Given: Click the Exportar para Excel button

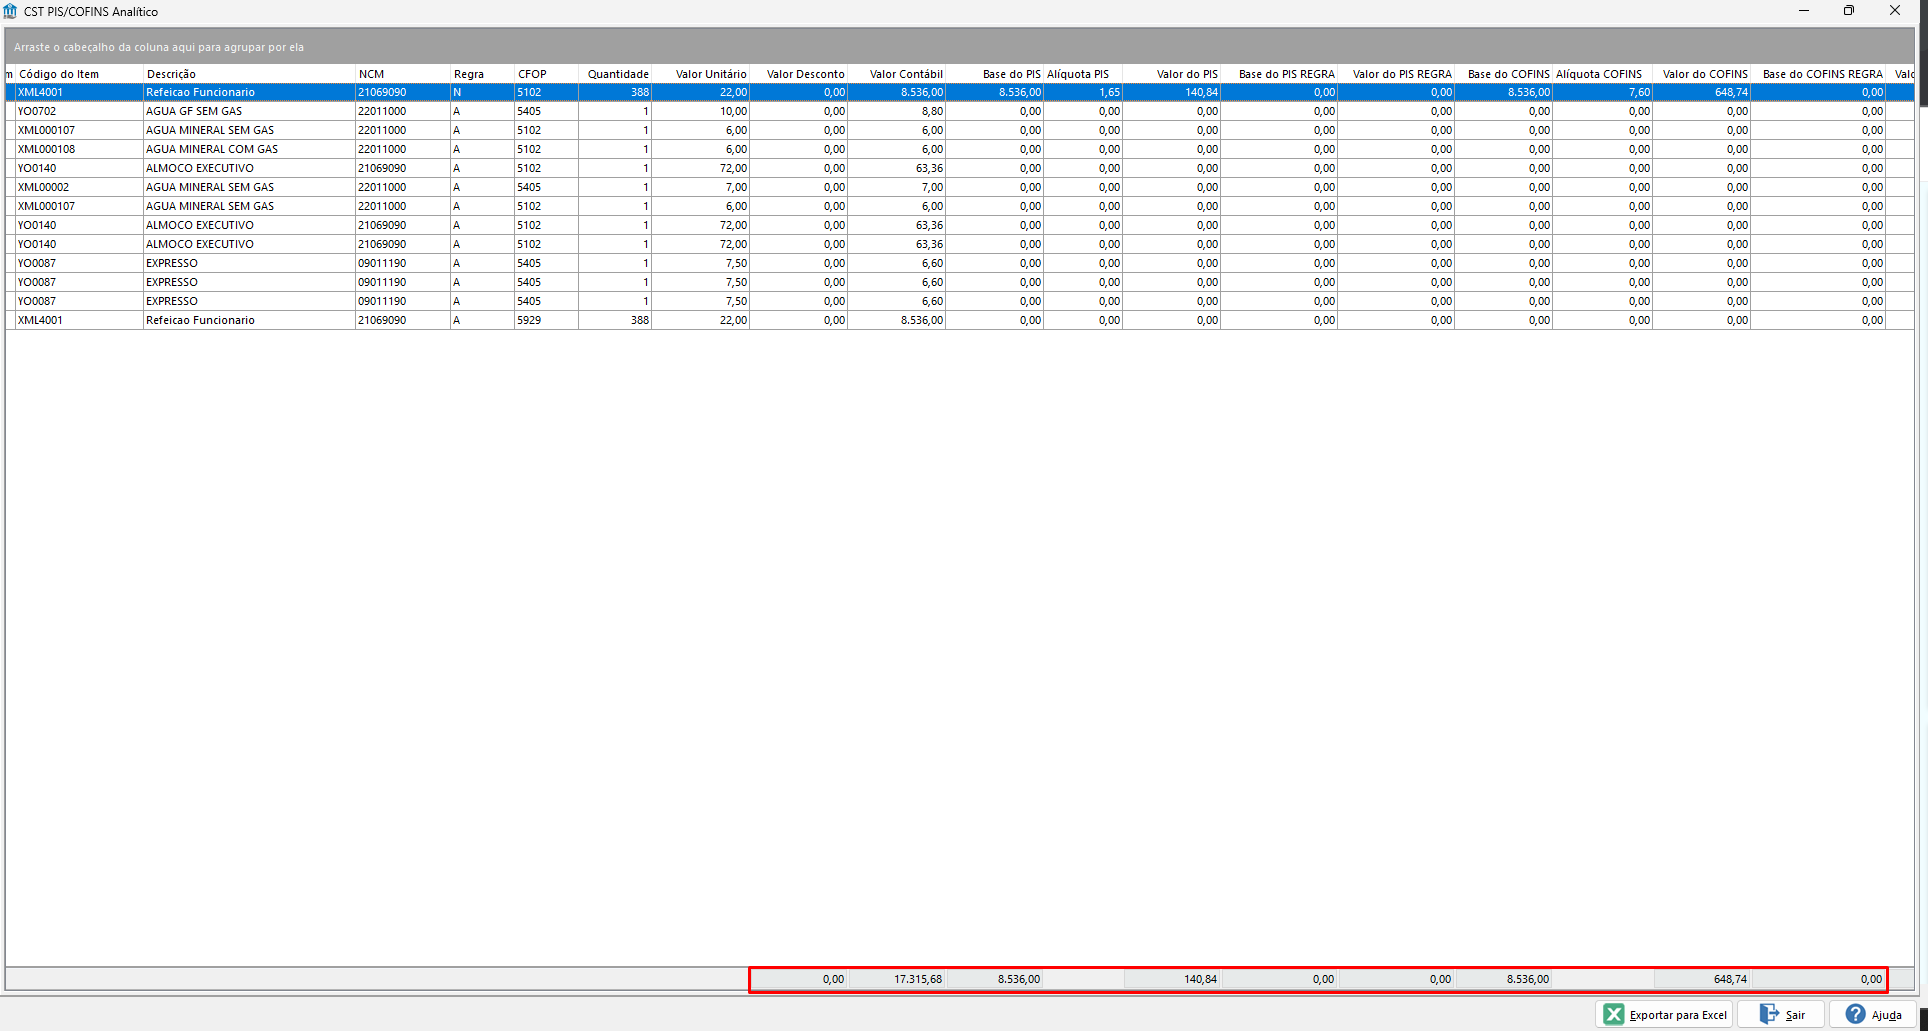Looking at the screenshot, I should point(1665,1014).
